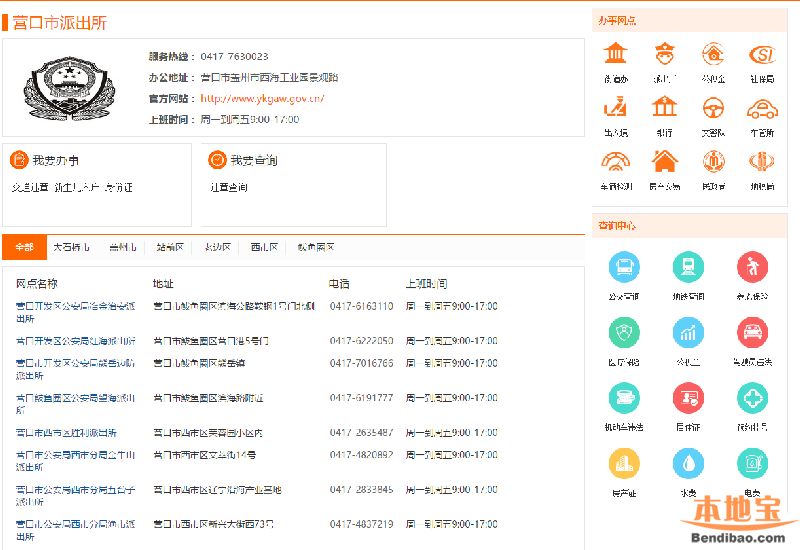Open the www.ykgaw.gov.cn official website link

(262, 98)
